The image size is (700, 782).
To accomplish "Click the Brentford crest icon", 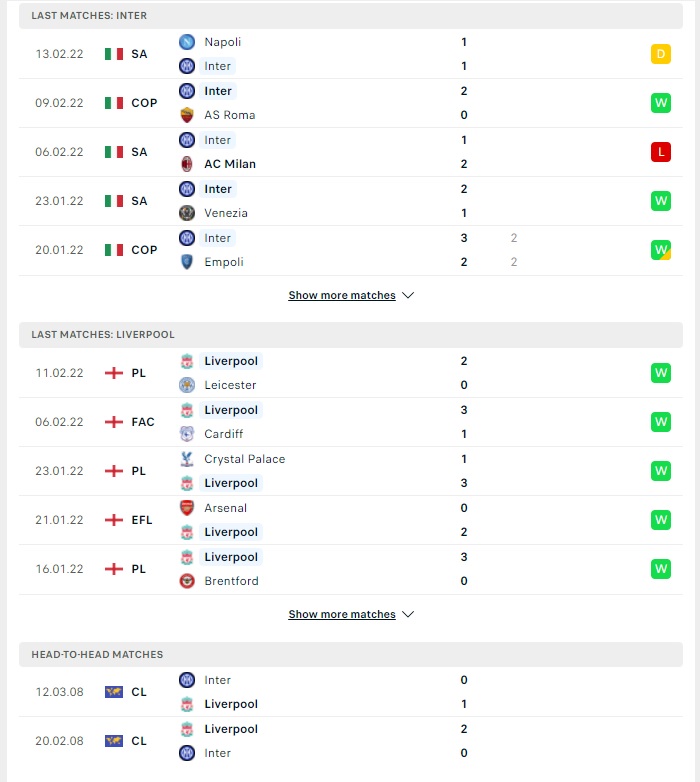I will pos(186,581).
